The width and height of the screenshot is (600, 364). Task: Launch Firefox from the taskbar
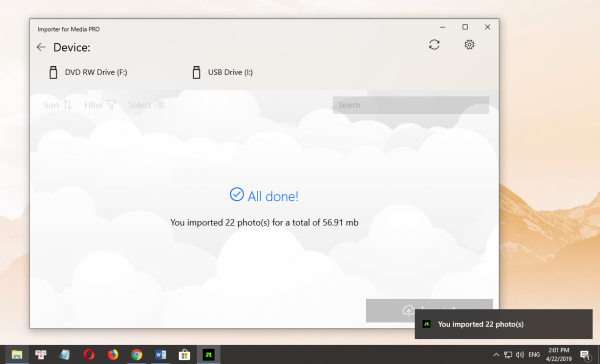tap(112, 355)
